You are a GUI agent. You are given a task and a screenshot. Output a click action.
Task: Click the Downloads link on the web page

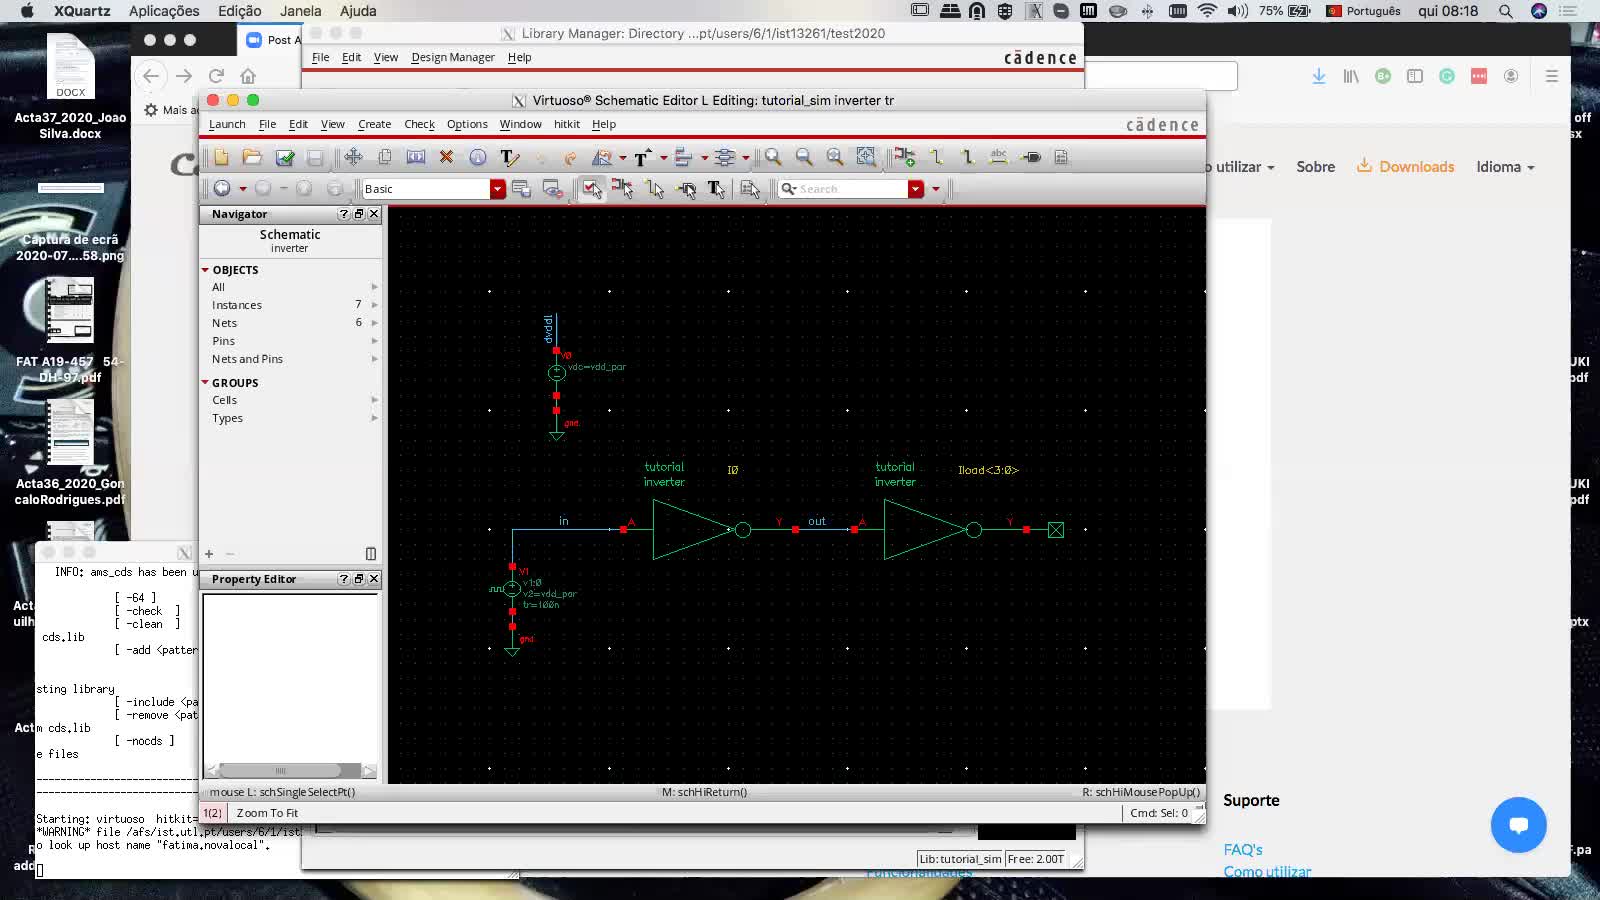coord(1405,167)
